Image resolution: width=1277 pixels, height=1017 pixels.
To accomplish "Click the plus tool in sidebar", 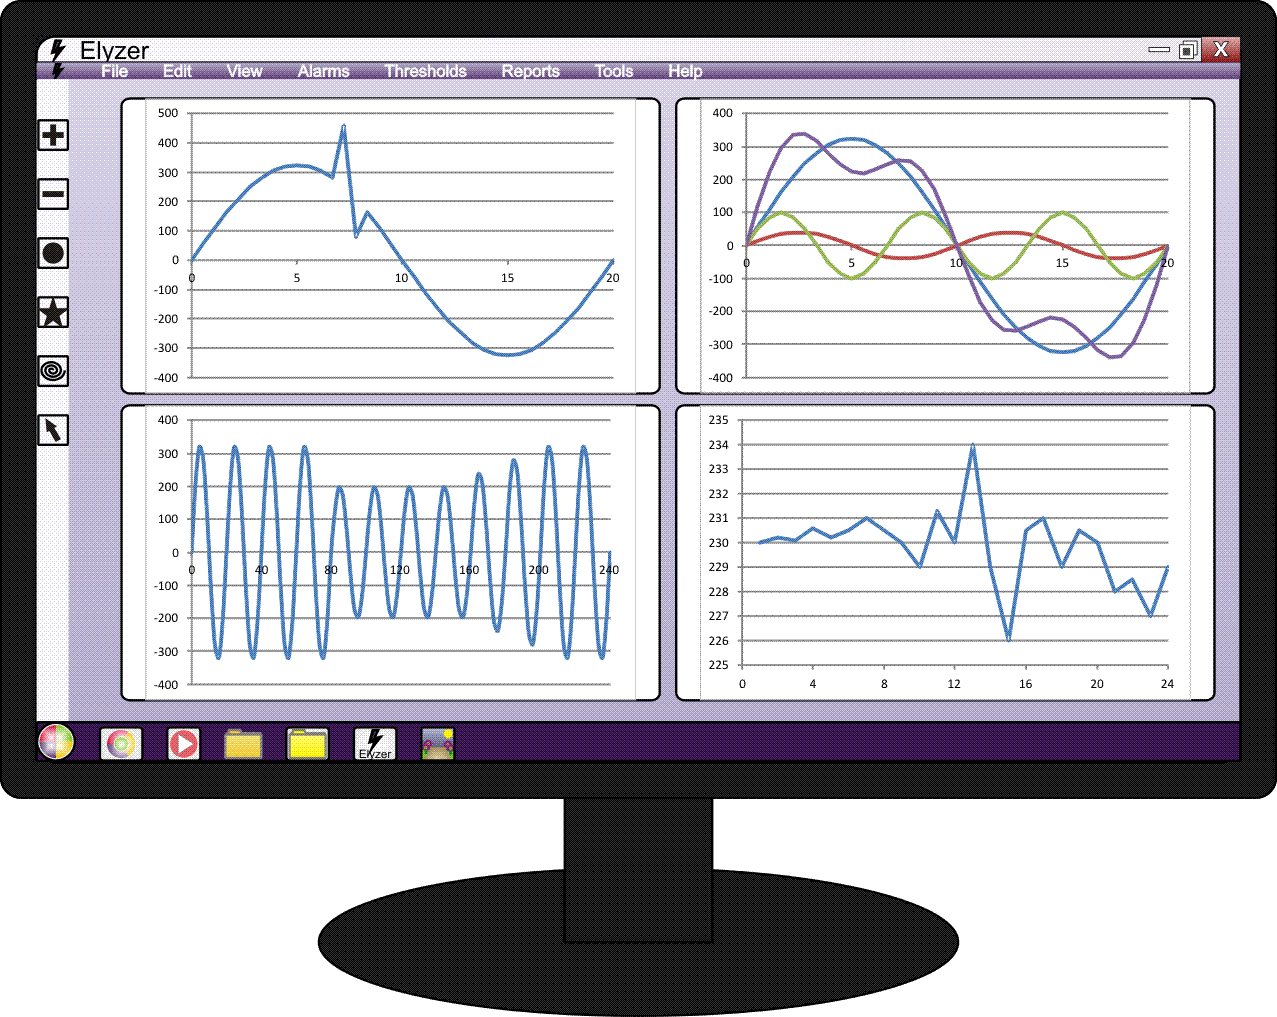I will click(x=53, y=135).
